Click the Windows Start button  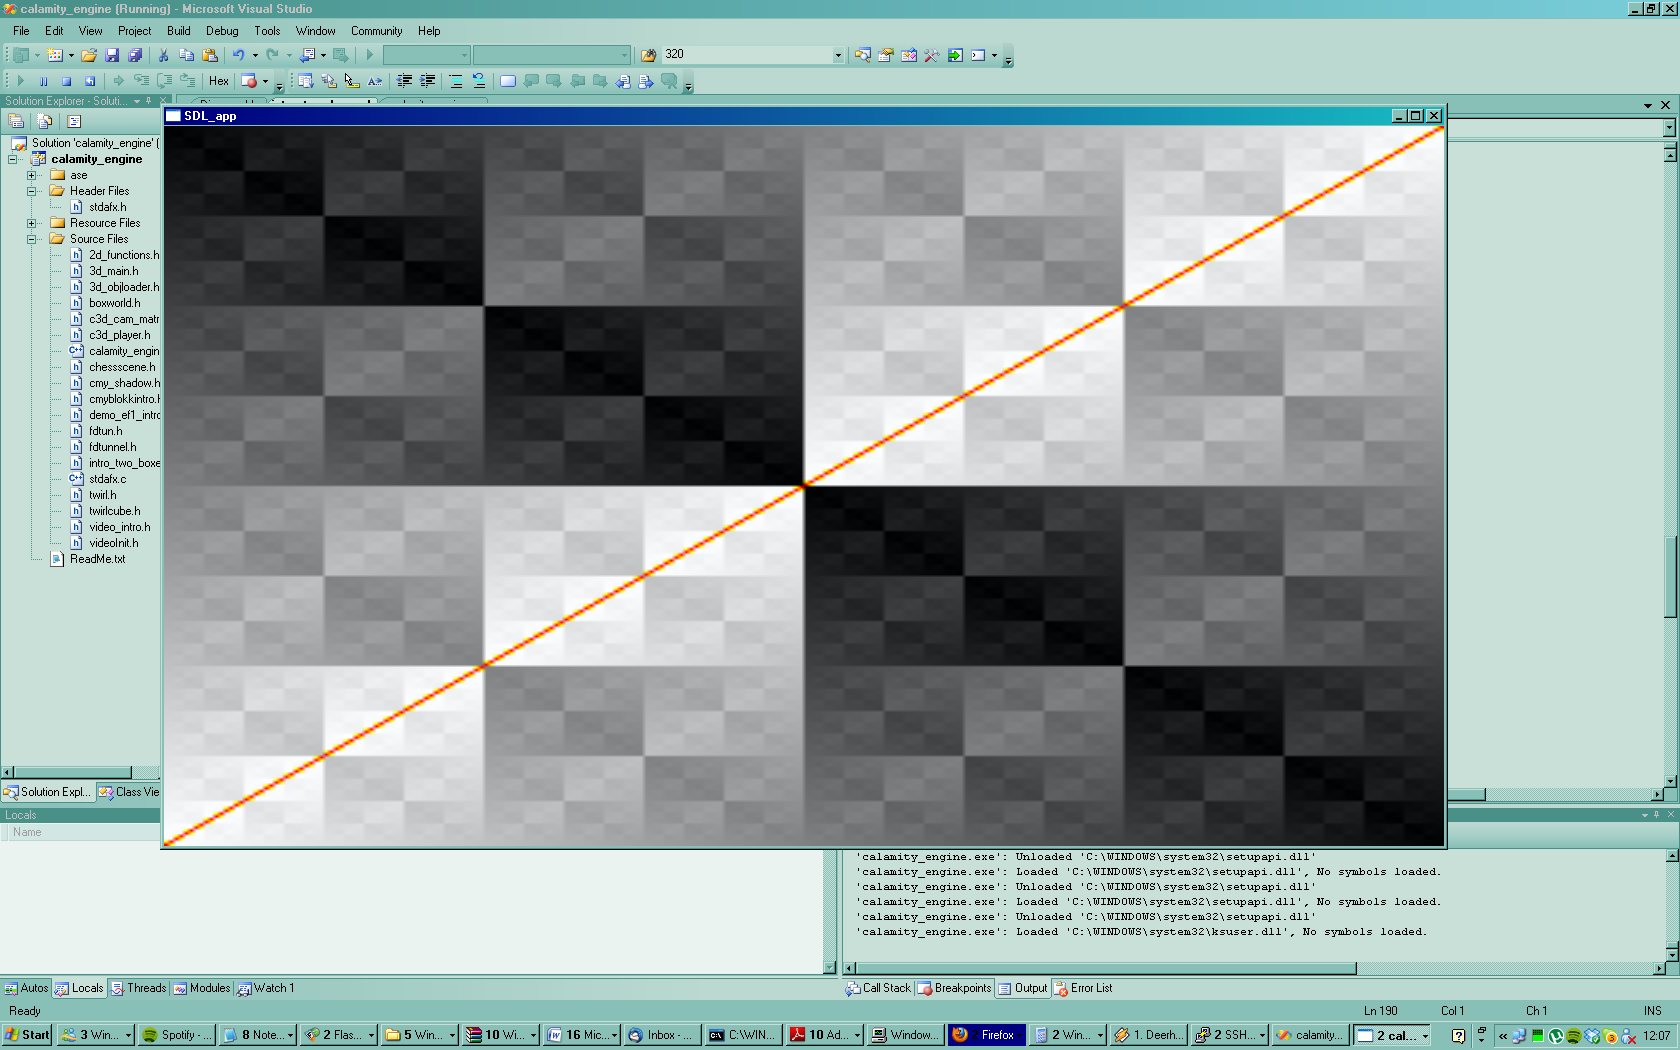tap(27, 1035)
